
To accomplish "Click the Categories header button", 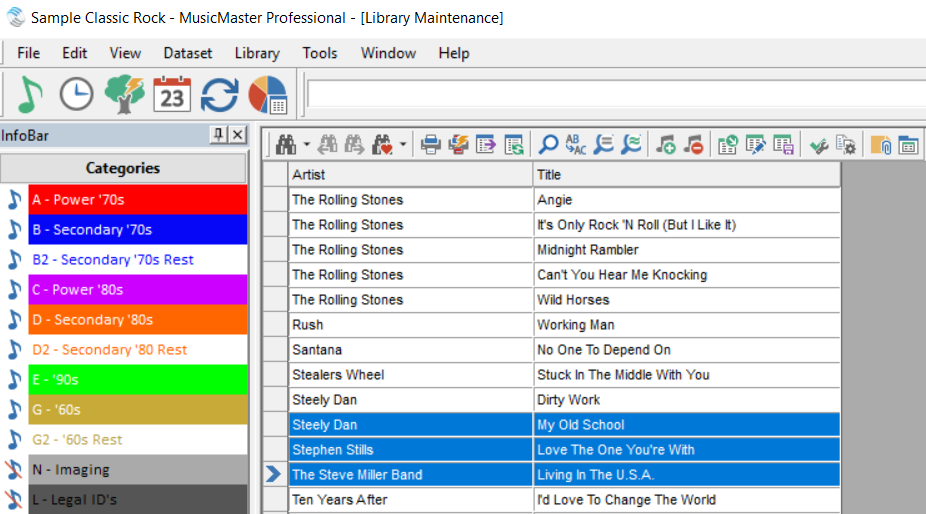I will coord(123,168).
